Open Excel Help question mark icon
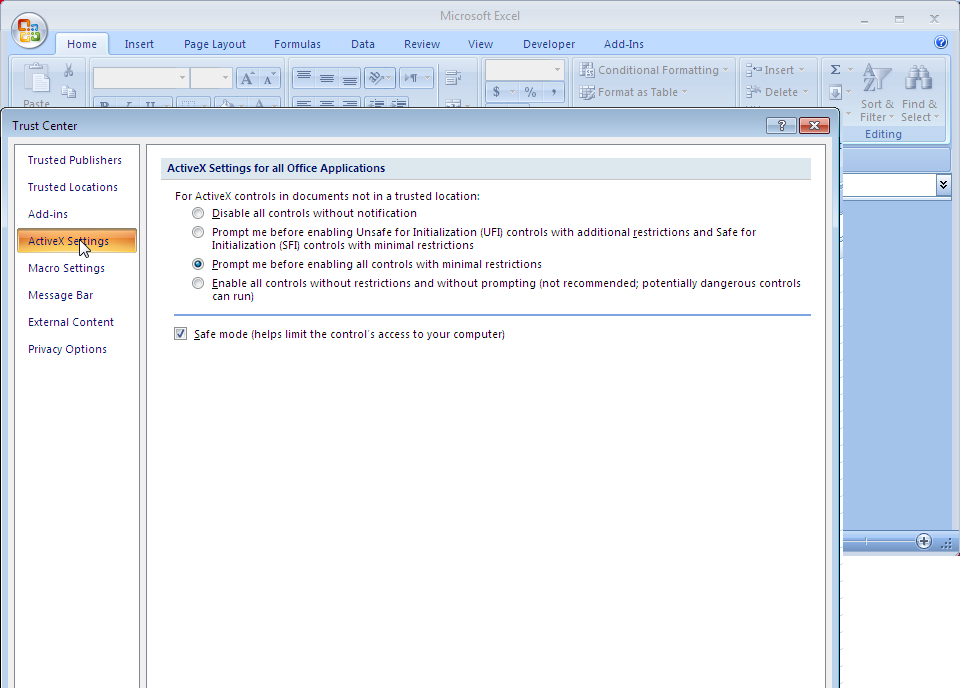Viewport: 962px width, 688px height. click(x=941, y=42)
